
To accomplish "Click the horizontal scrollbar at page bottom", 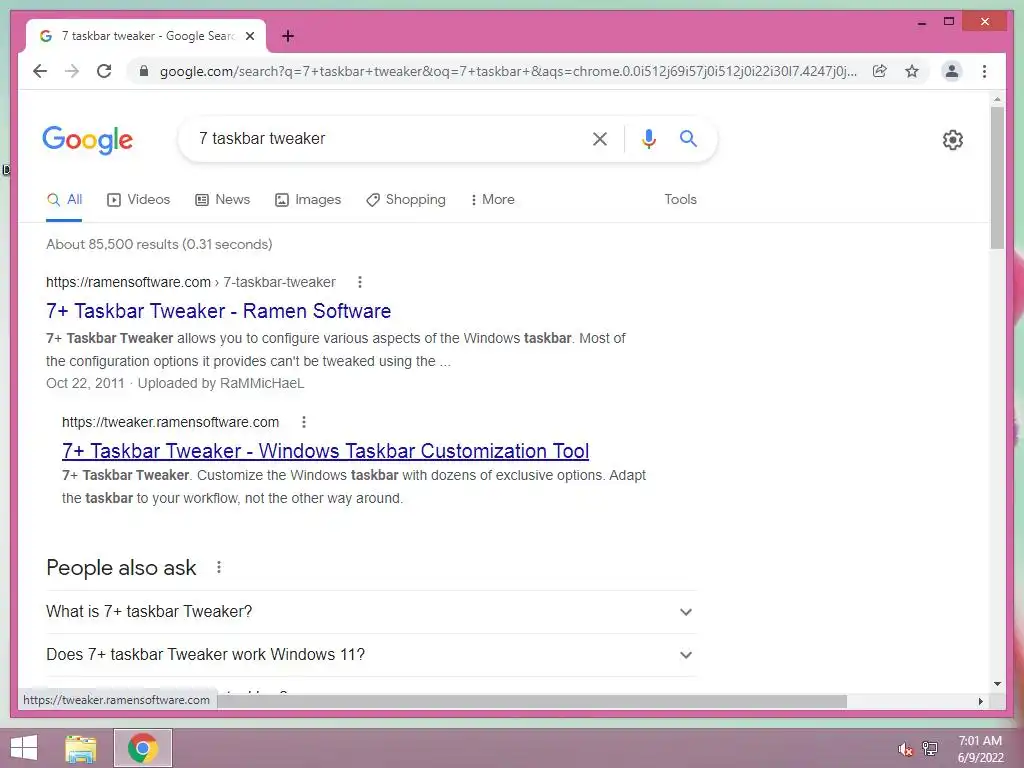I will (532, 701).
